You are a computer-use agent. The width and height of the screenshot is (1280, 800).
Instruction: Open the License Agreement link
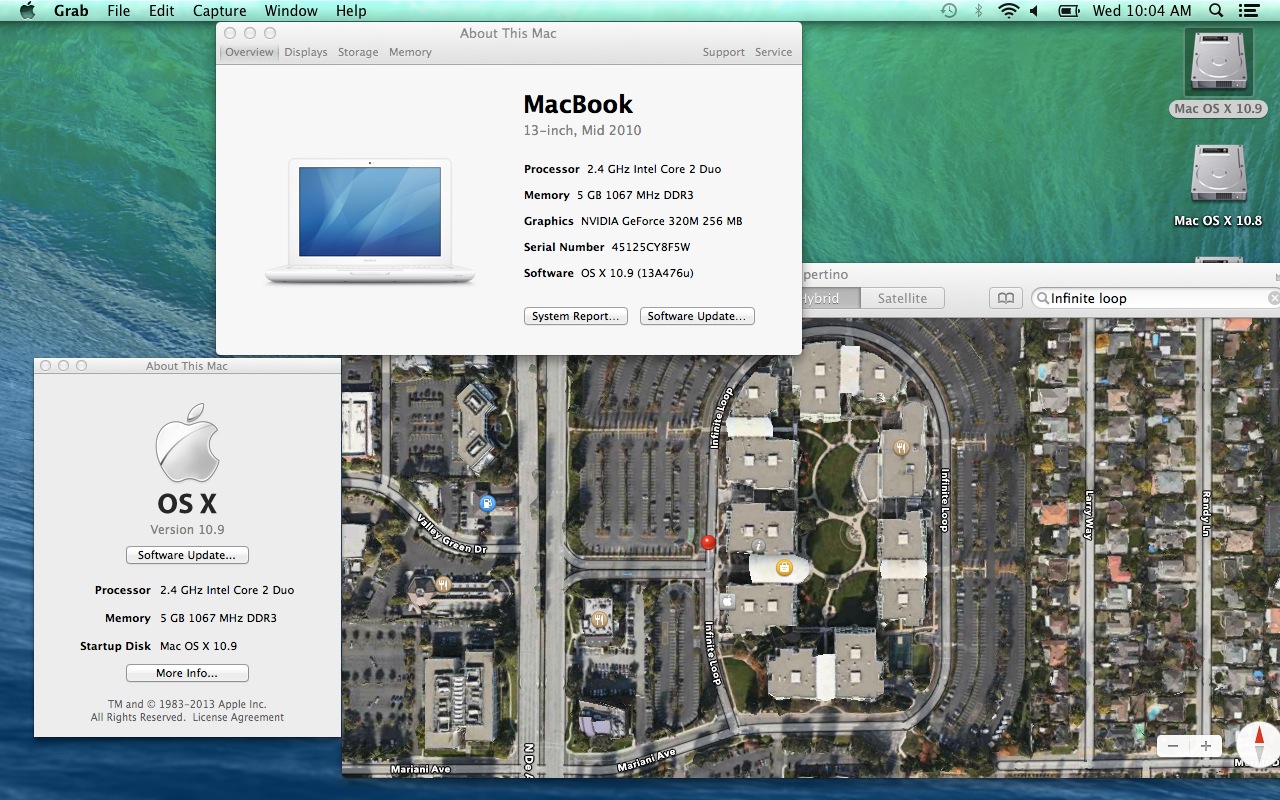(x=238, y=717)
